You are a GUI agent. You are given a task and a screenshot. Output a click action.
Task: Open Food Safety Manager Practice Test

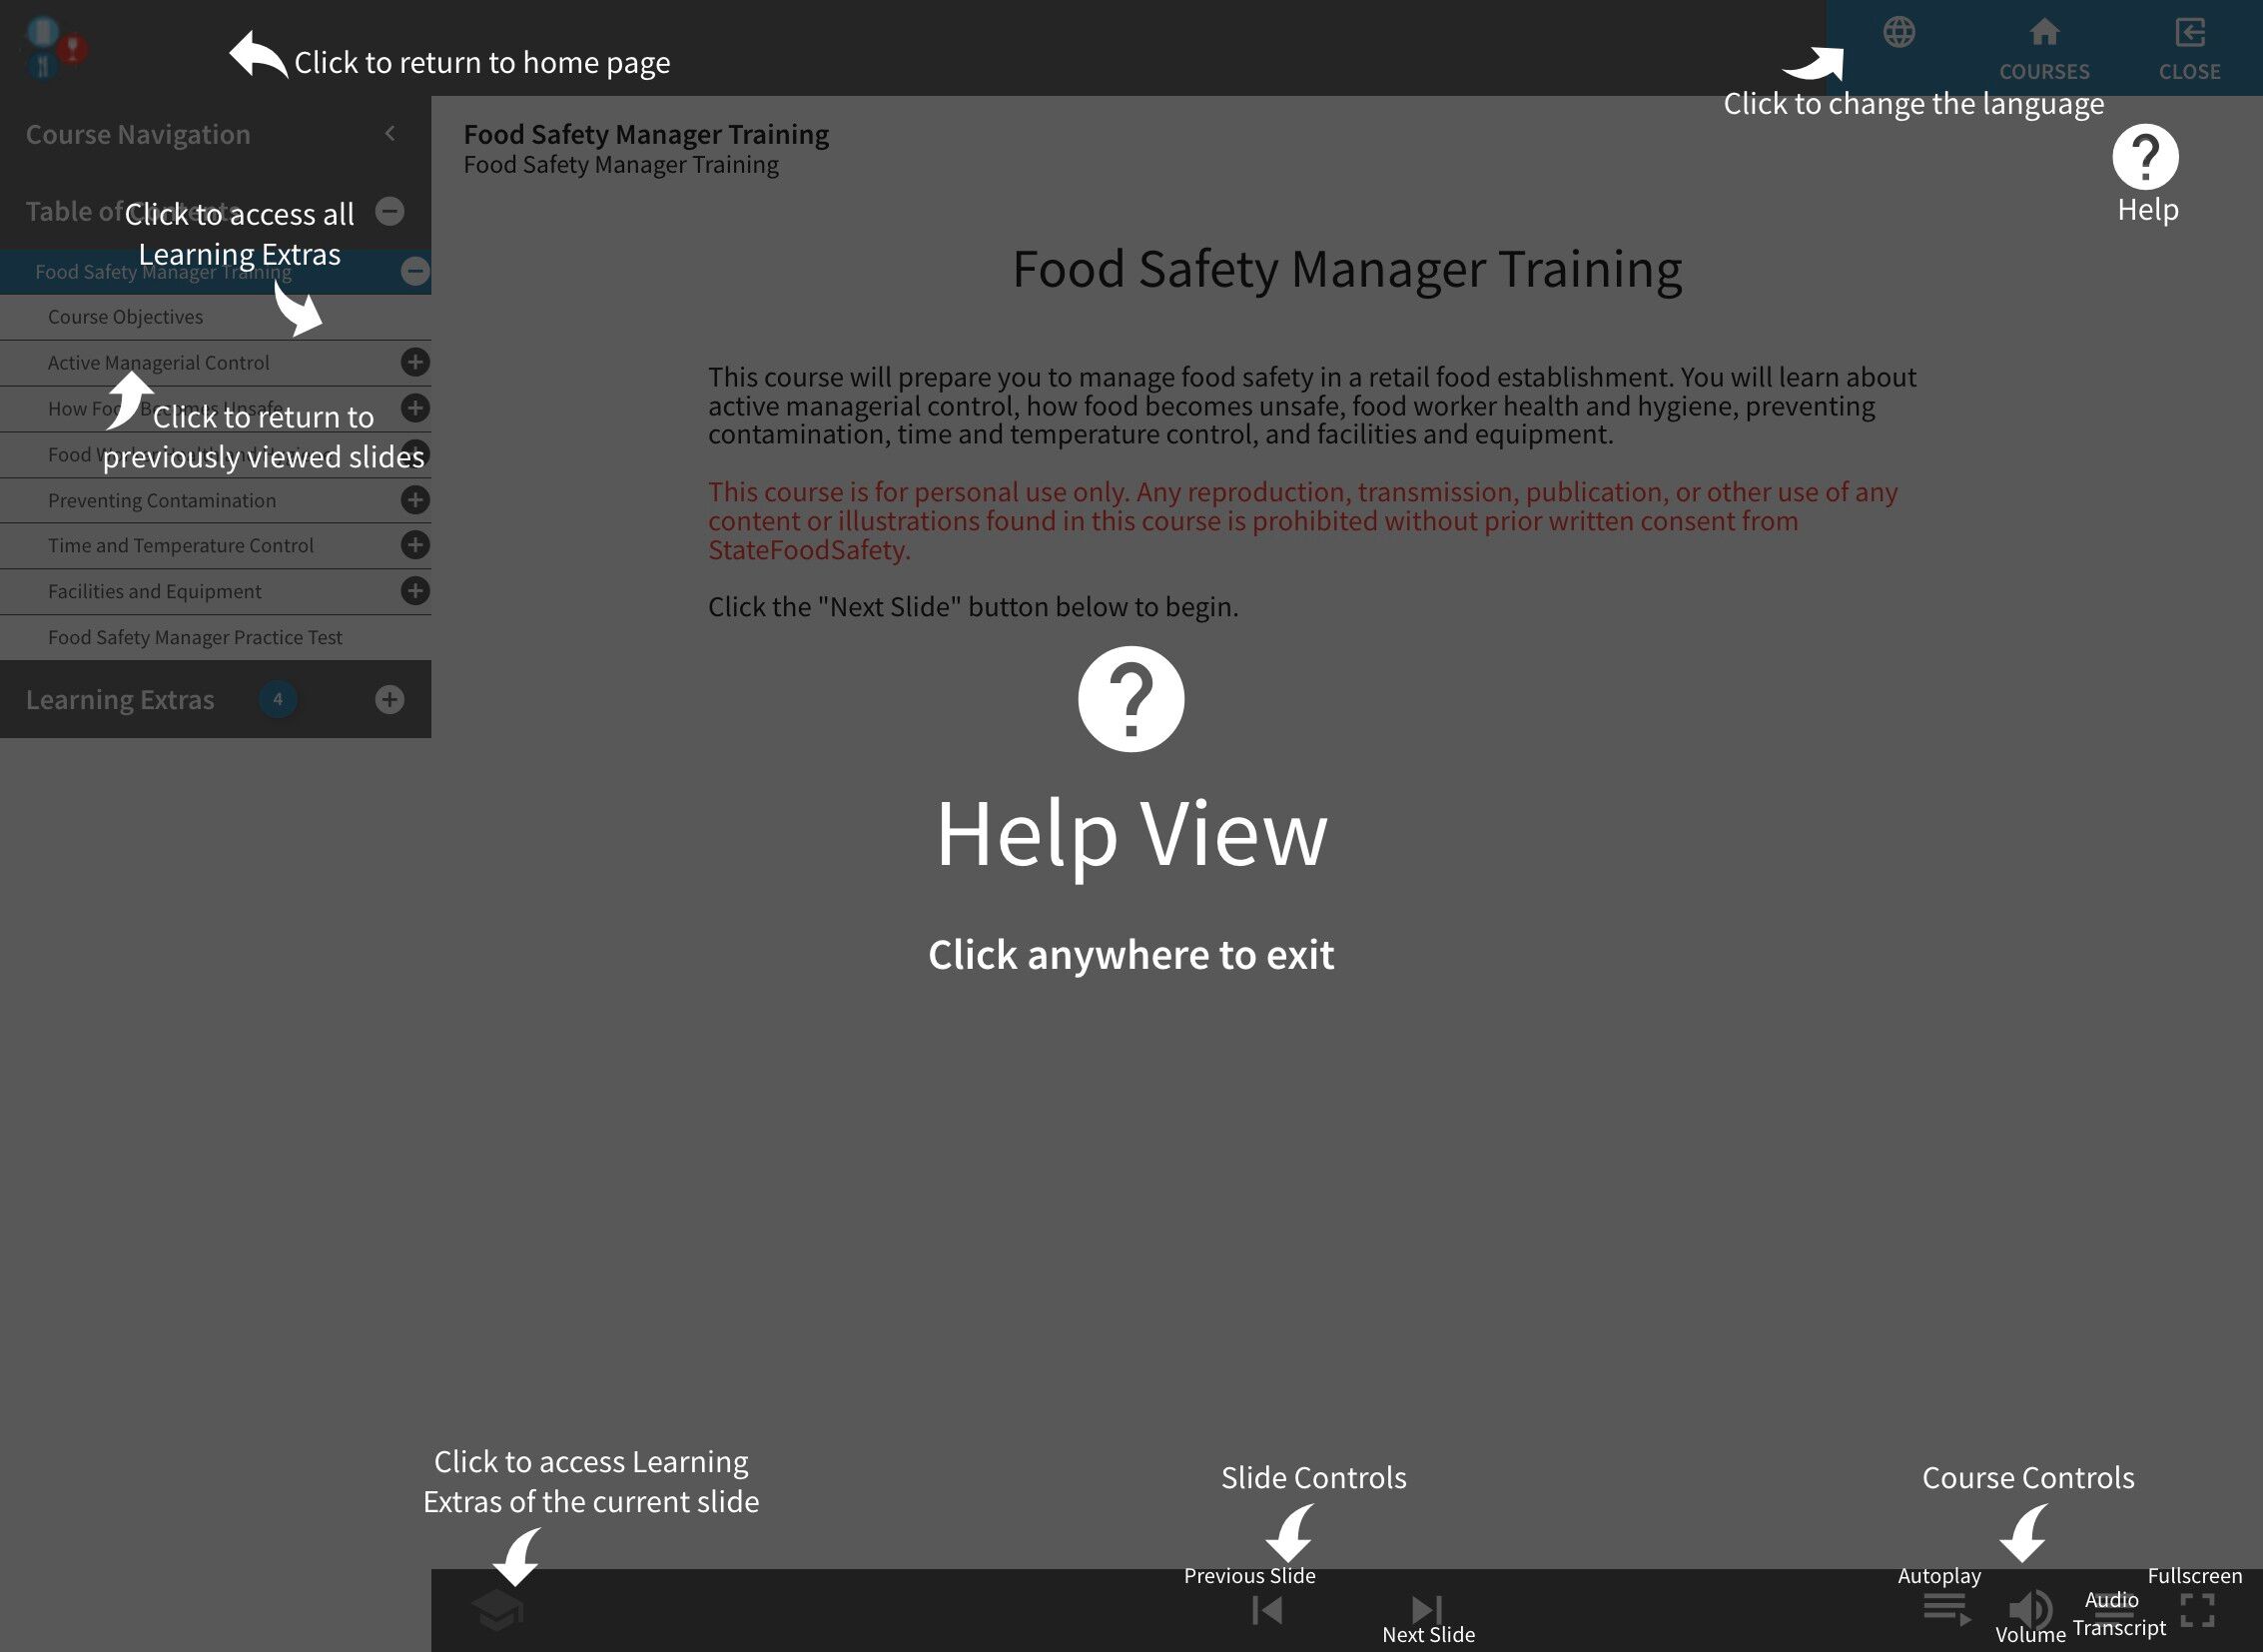(195, 637)
